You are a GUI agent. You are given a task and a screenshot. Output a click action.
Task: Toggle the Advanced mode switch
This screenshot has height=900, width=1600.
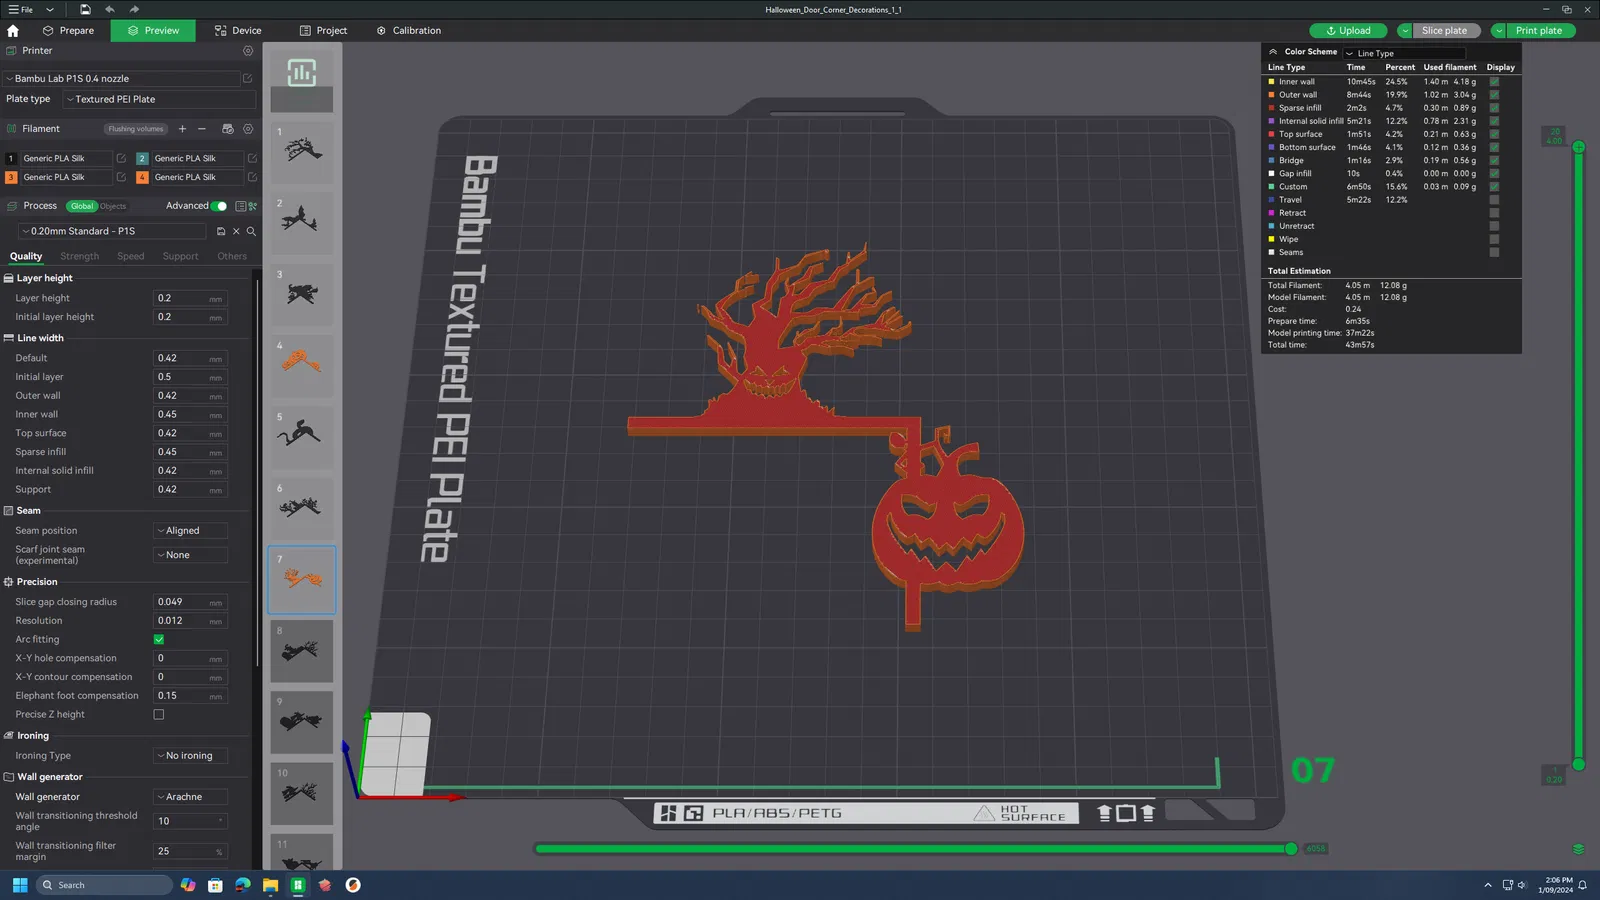(219, 206)
